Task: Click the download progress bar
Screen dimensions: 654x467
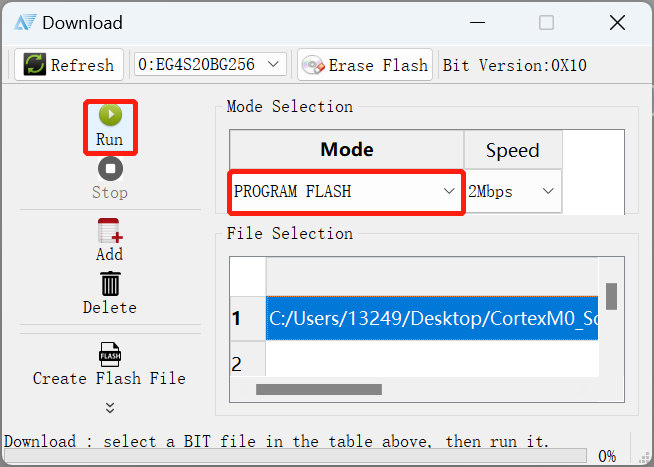Action: coord(294,455)
